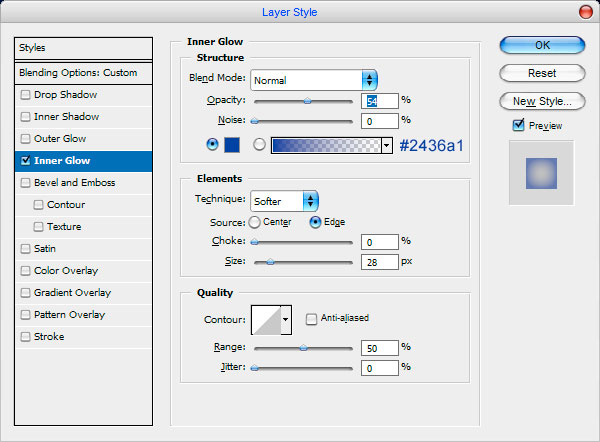Screen dimensions: 600x442
Task: Select the Stroke style label
Action: 49,337
